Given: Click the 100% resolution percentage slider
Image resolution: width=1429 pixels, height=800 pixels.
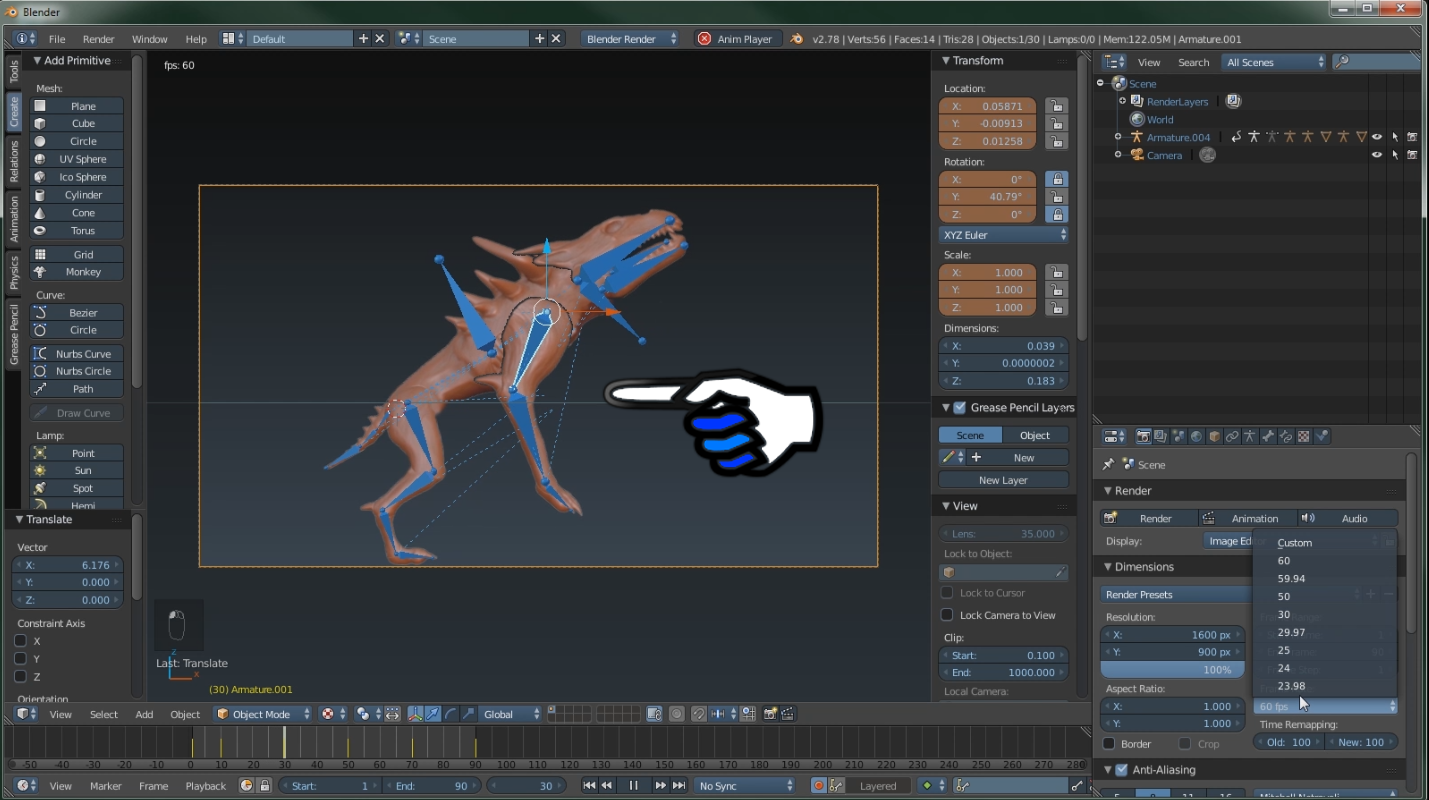Looking at the screenshot, I should (1173, 670).
